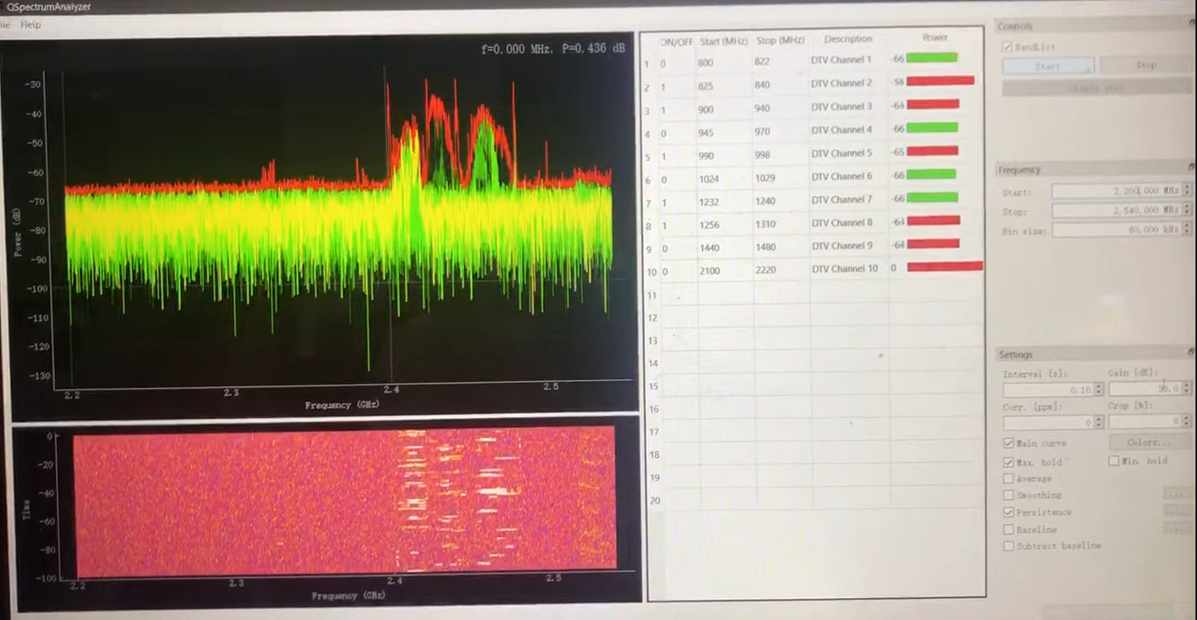Float the Settings dock panel icon
1197x620 pixels.
(1190, 354)
